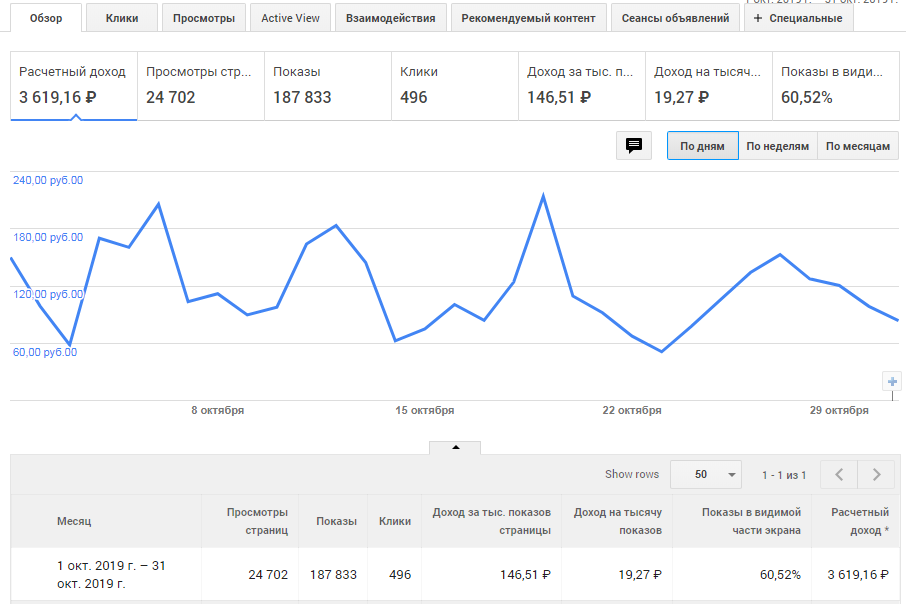Image resolution: width=906 pixels, height=604 pixels.
Task: Select the По неделям view button
Action: coord(778,146)
